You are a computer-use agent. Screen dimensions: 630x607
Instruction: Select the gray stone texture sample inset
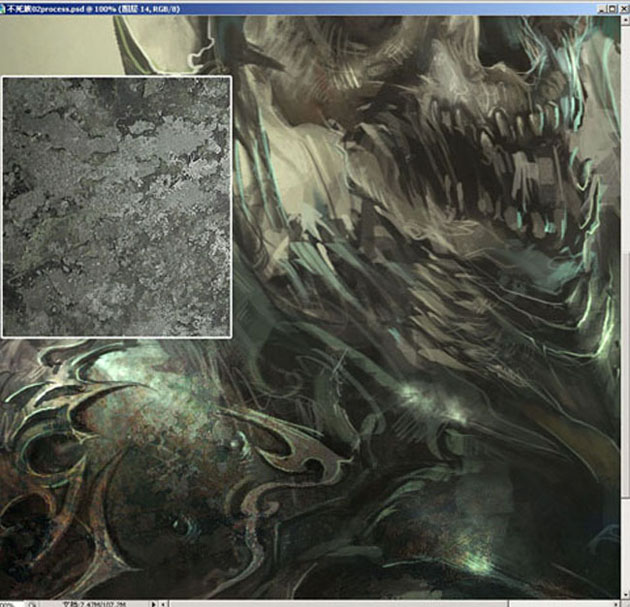point(117,207)
